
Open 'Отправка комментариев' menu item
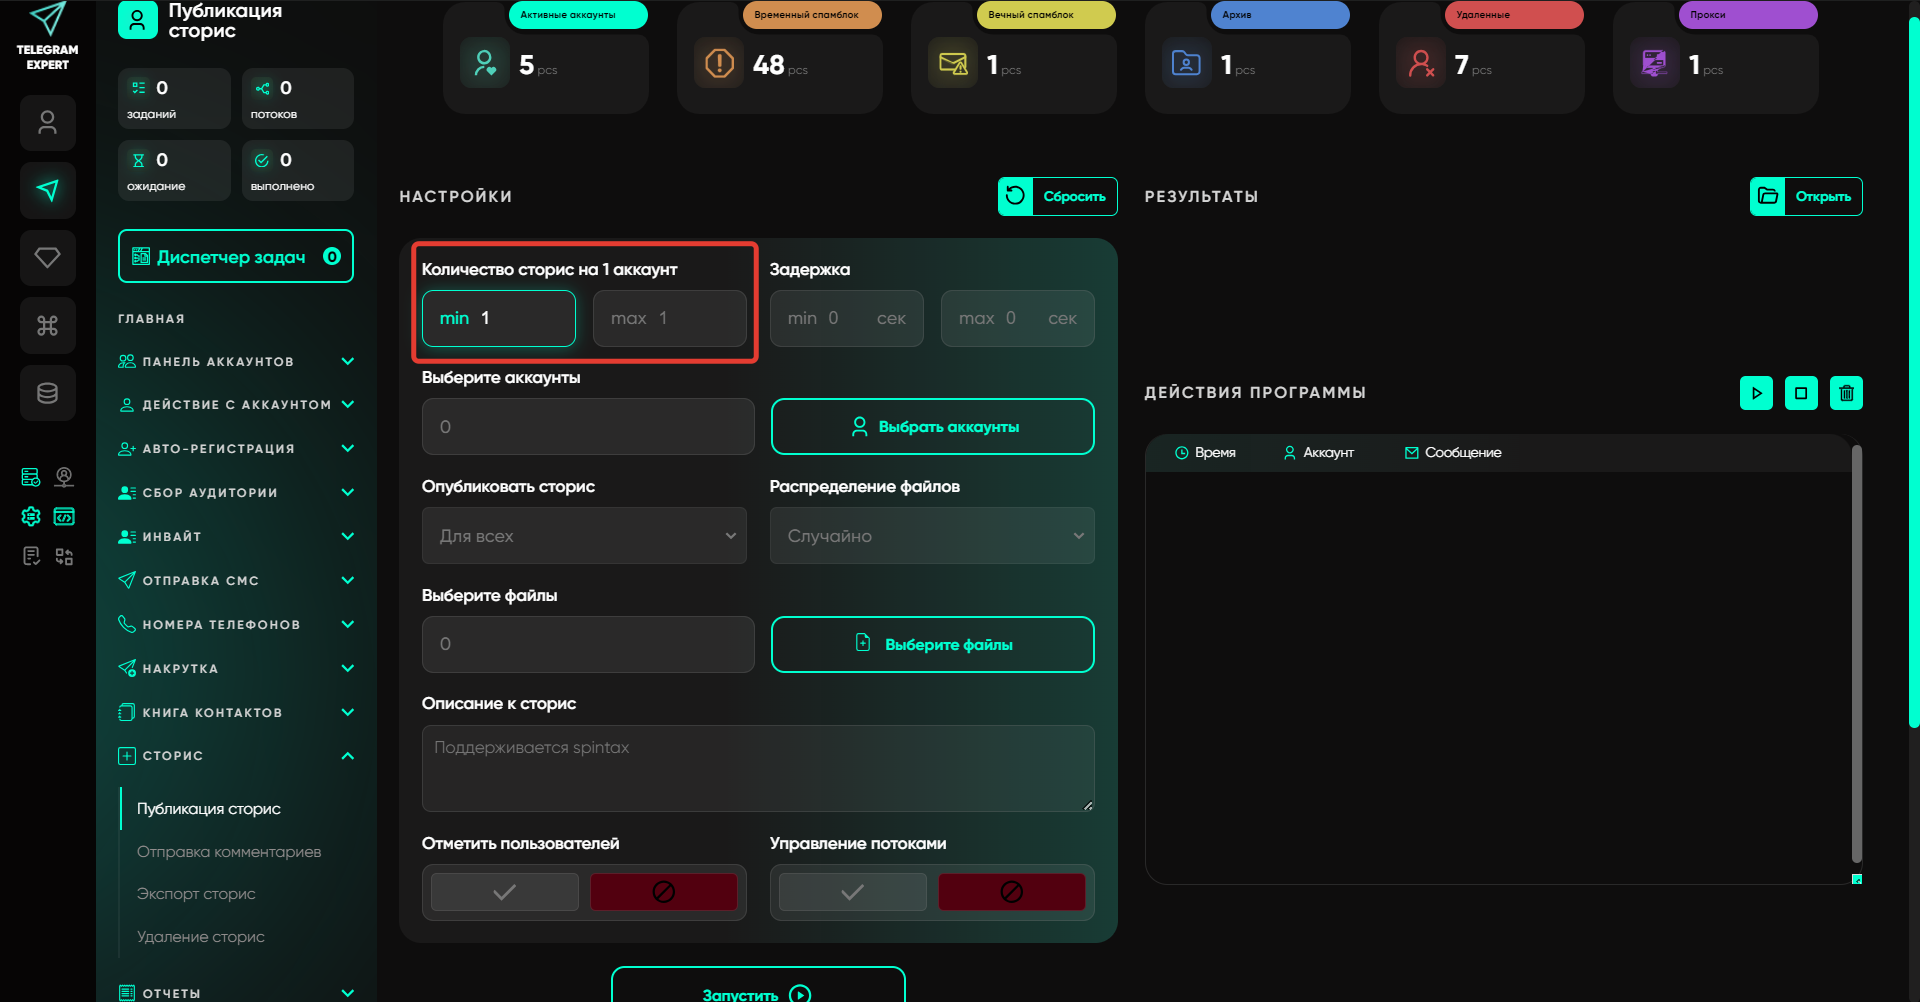(229, 852)
